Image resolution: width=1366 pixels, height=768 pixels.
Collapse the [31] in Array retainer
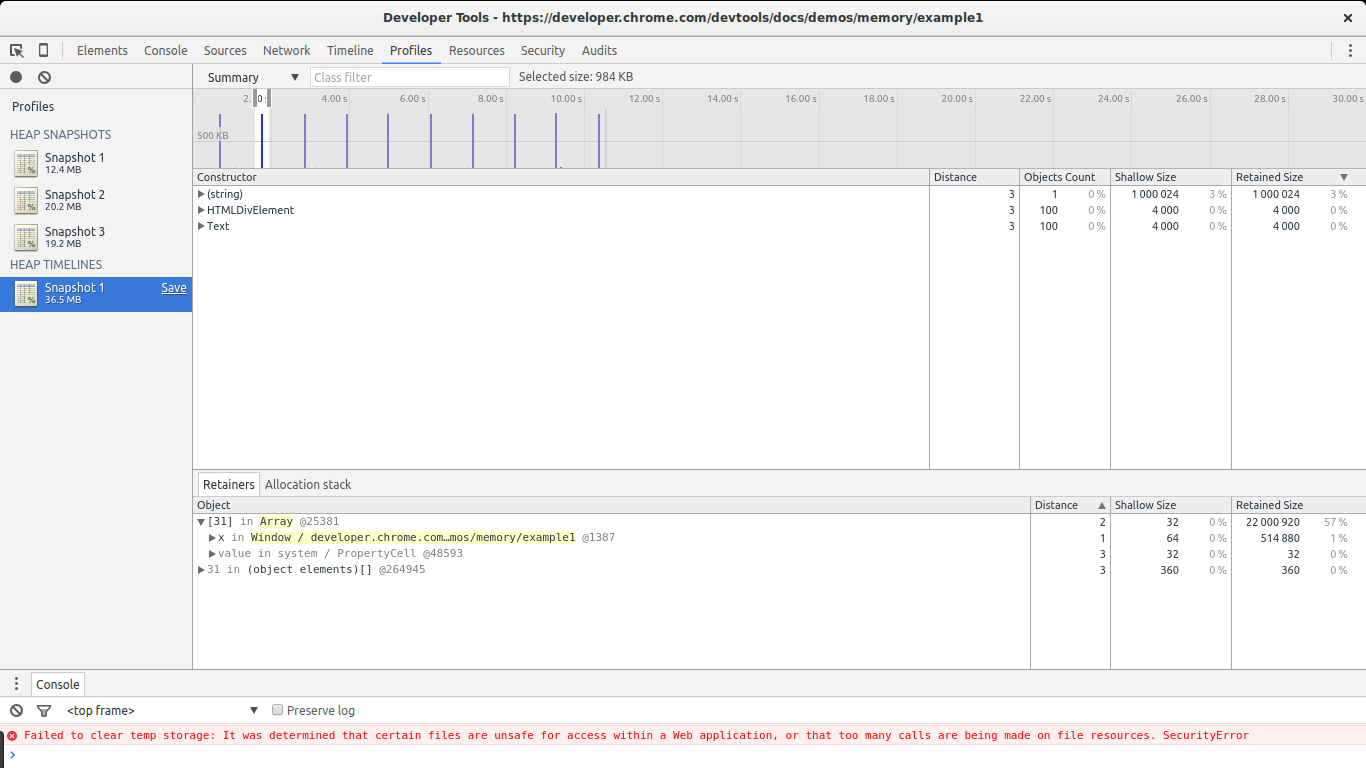201,522
